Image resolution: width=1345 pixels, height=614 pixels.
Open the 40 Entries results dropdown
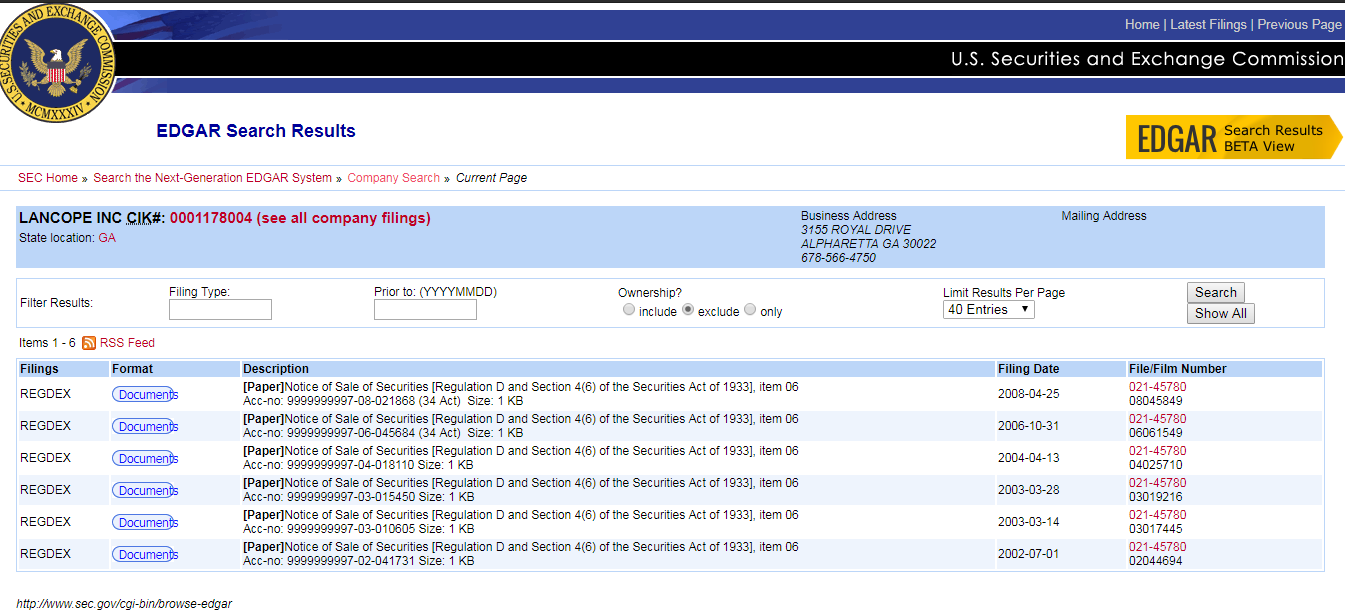[988, 310]
